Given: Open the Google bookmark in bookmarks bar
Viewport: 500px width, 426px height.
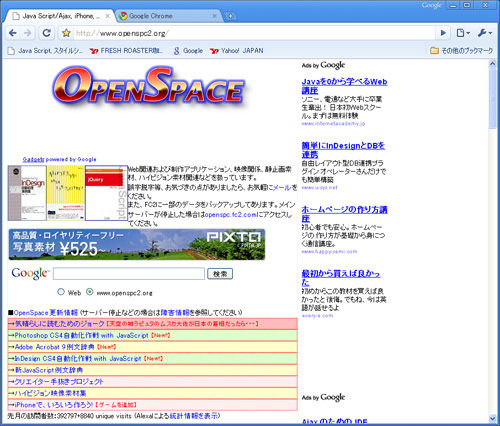Looking at the screenshot, I should click(188, 51).
